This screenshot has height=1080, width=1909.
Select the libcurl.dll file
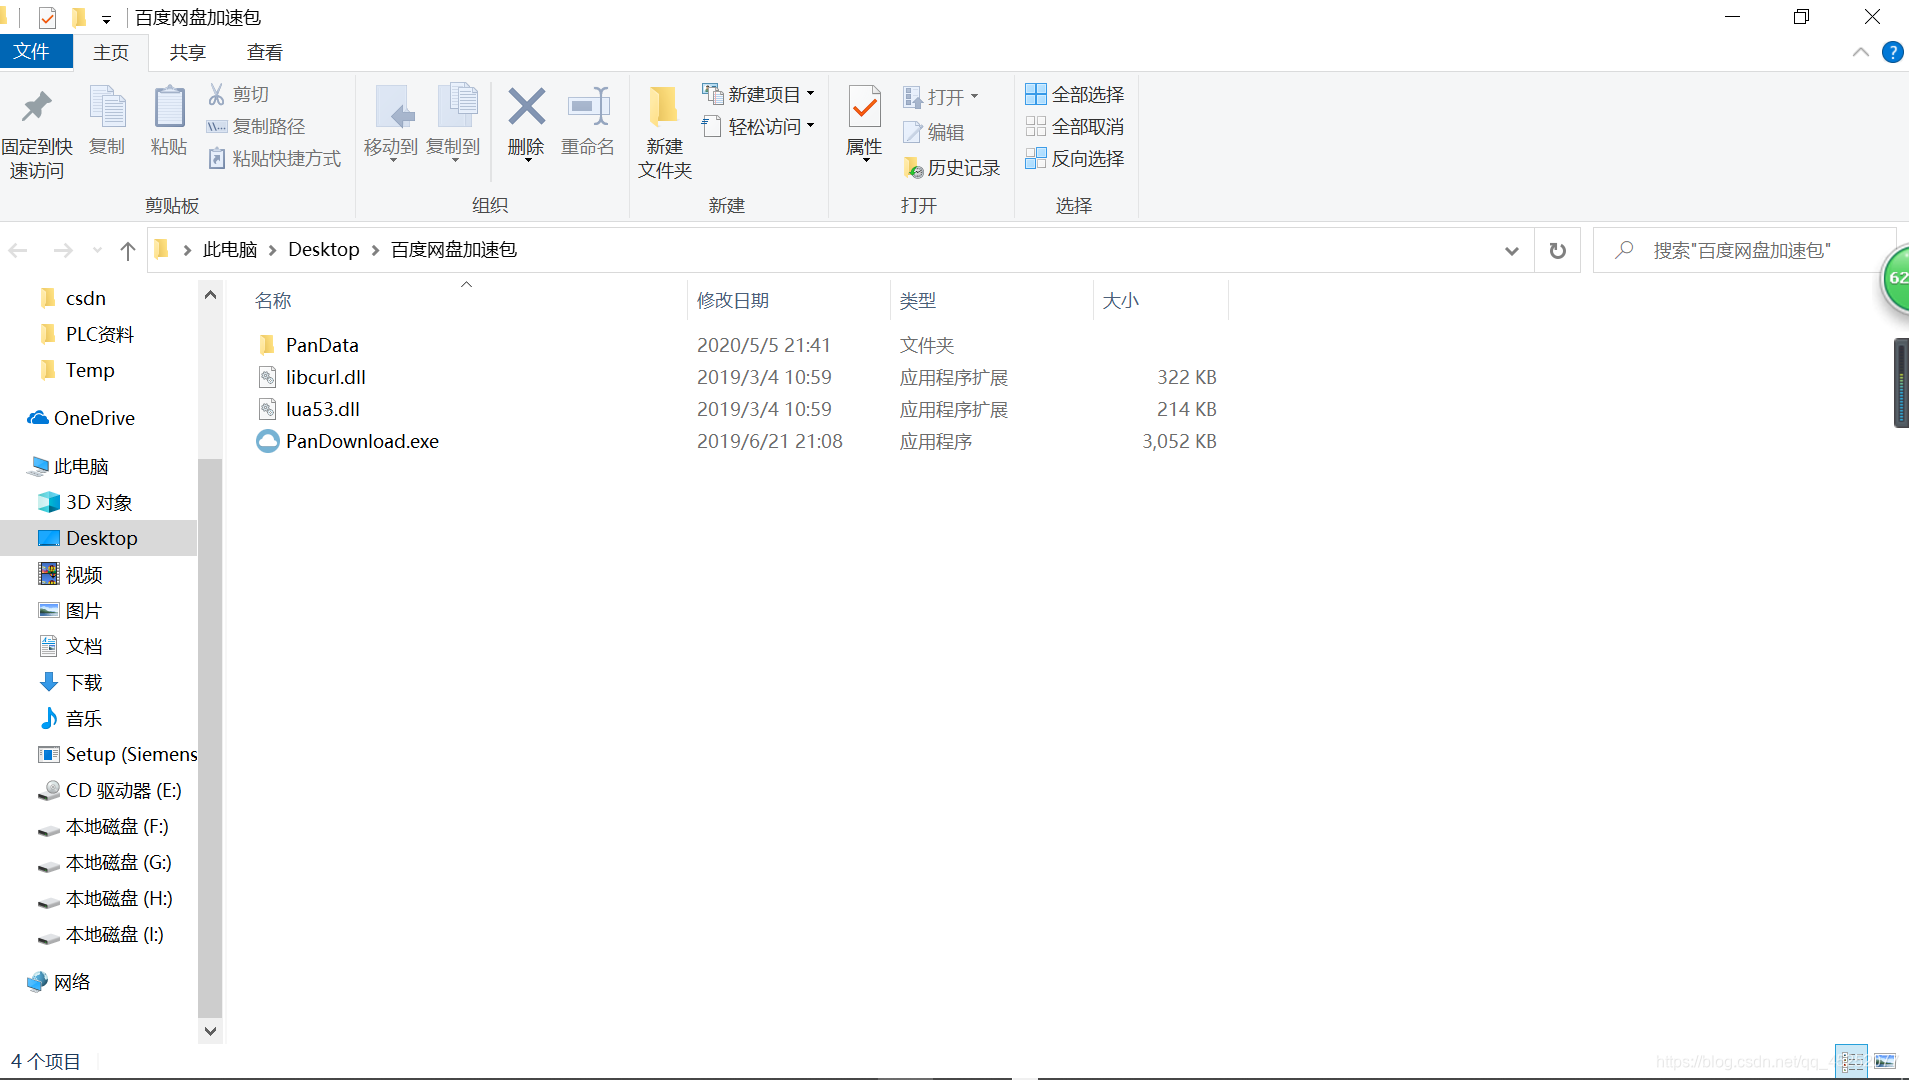(x=326, y=377)
